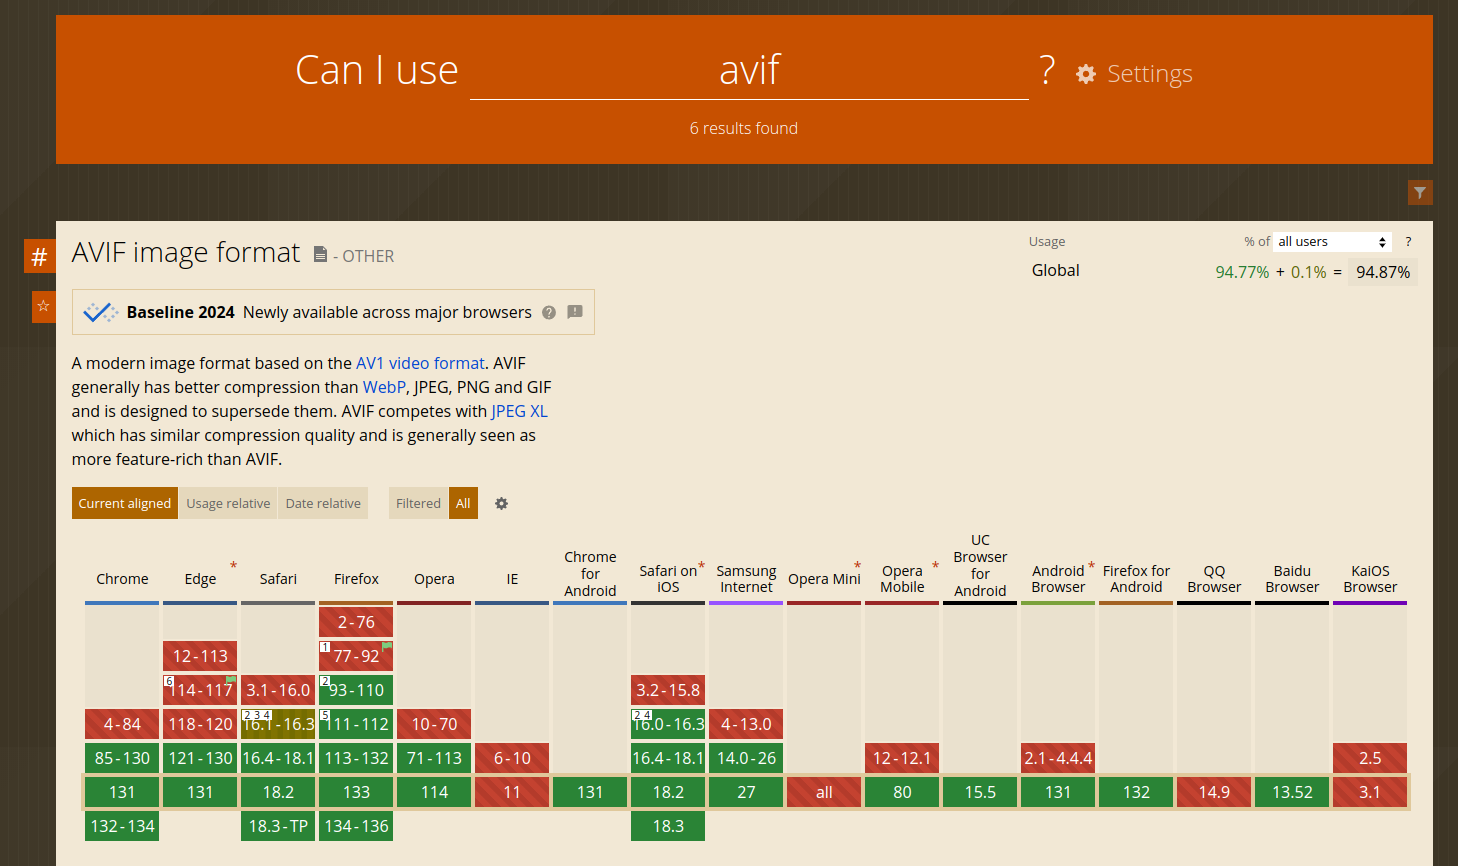Image resolution: width=1458 pixels, height=866 pixels.
Task: Click the question mark next to search field
Action: pyautogui.click(x=1047, y=70)
